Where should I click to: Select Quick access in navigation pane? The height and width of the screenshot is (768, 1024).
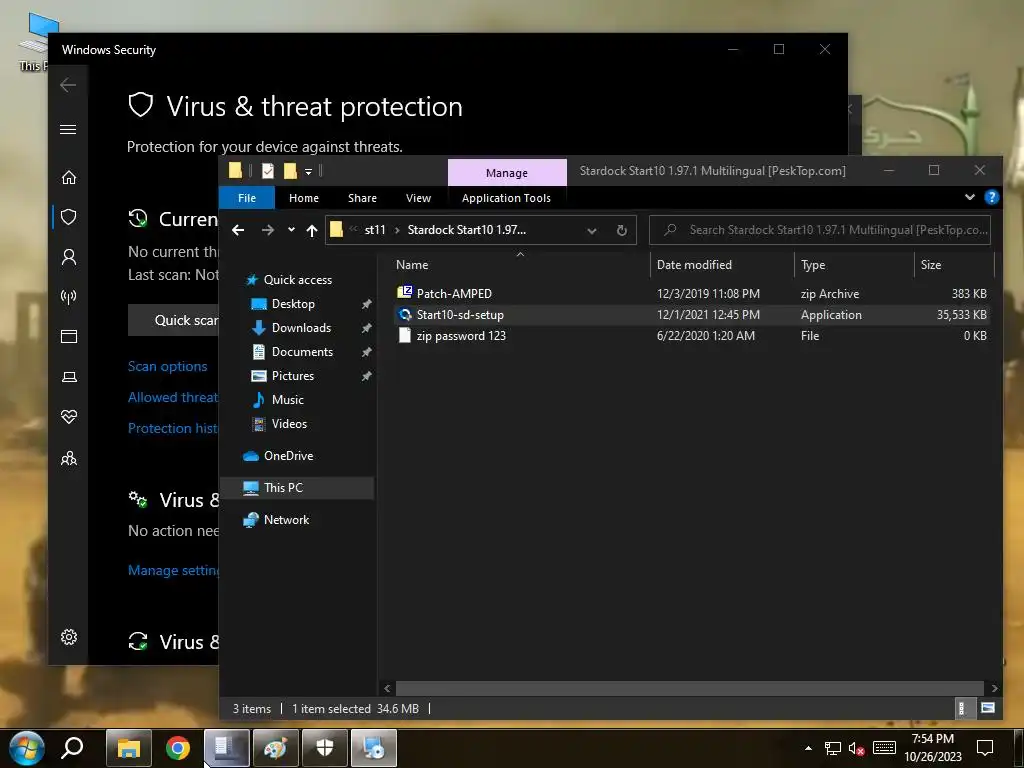click(298, 280)
